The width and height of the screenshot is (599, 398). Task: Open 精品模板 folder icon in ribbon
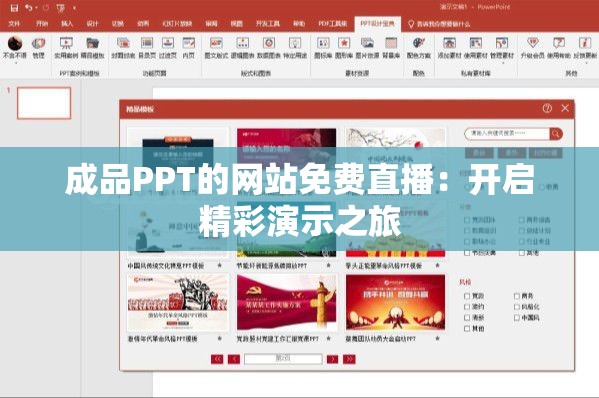click(x=92, y=48)
